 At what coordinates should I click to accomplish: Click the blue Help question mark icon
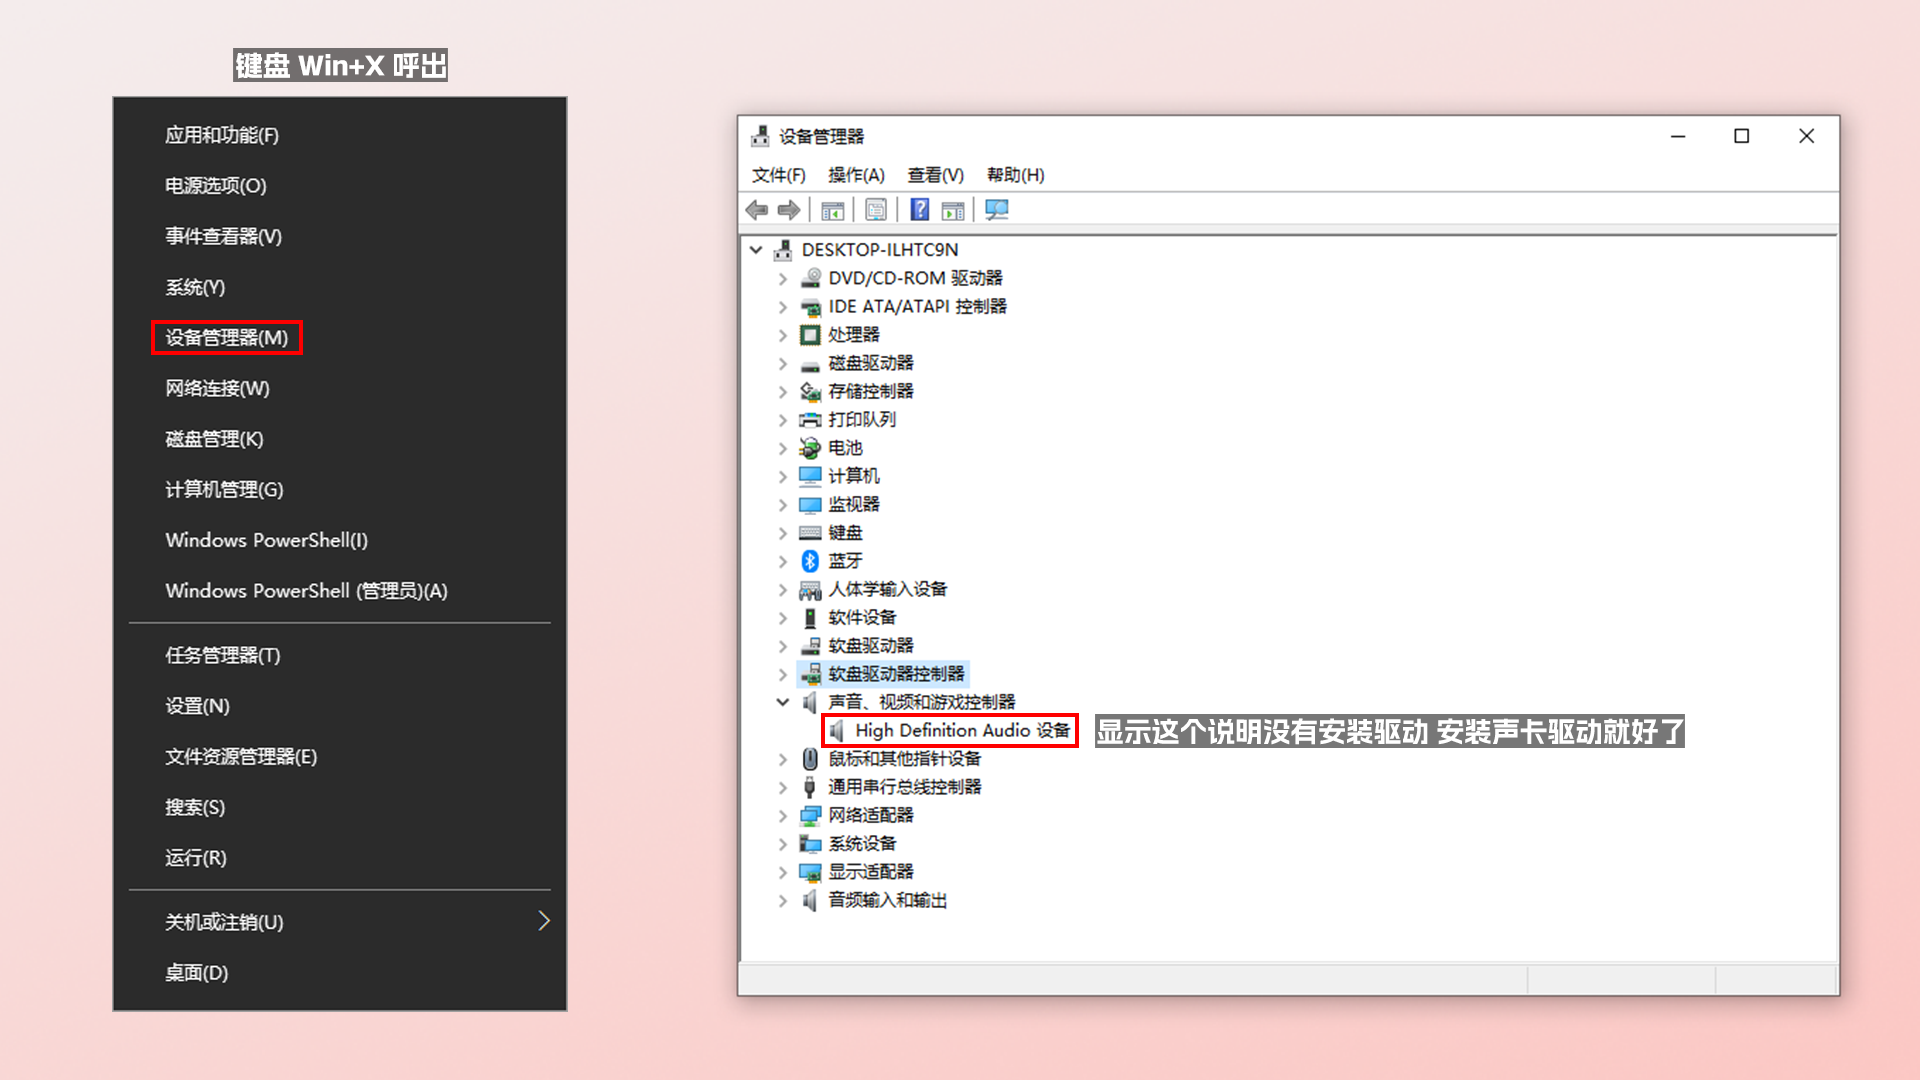920,210
